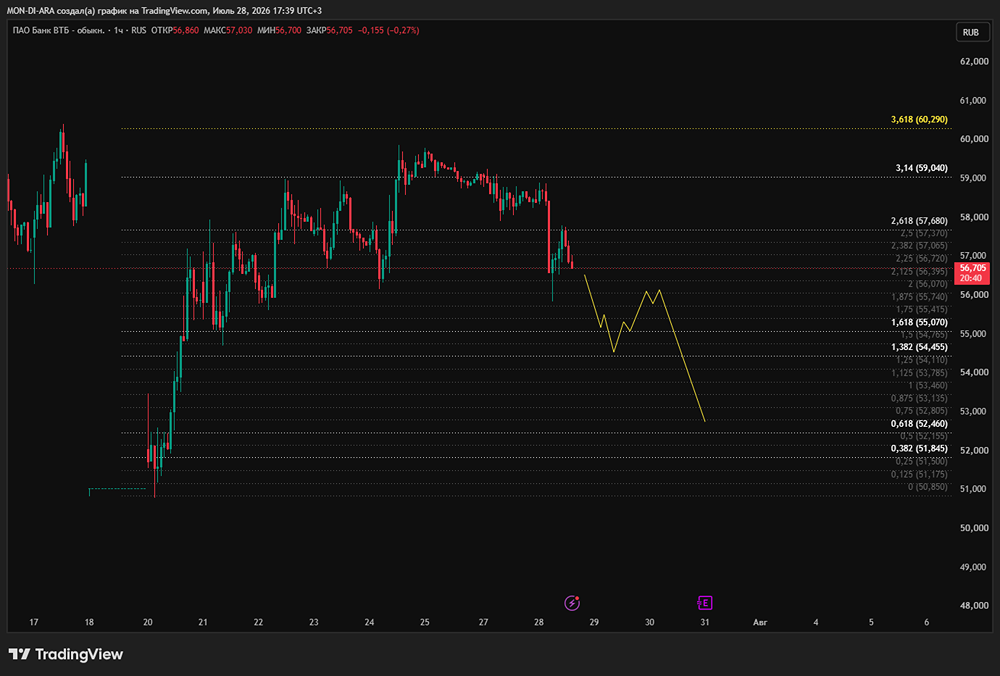Select the RUB currency button
The width and height of the screenshot is (1000, 676).
[971, 32]
